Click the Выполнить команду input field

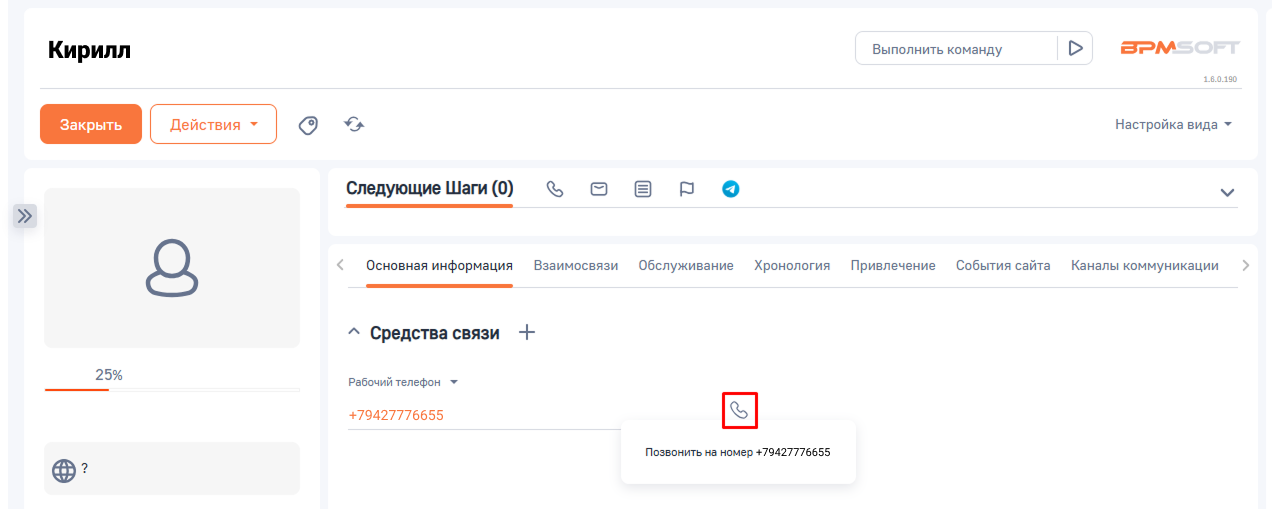(955, 49)
